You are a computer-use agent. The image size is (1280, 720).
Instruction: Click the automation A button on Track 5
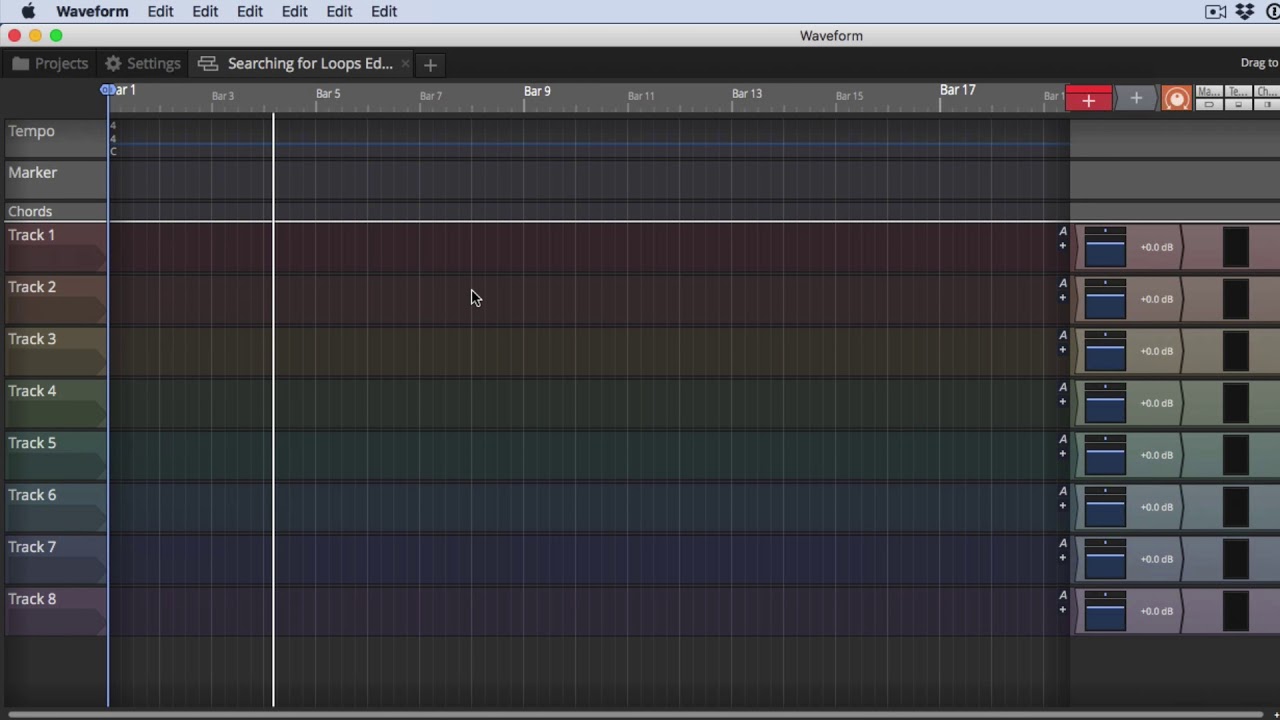[1063, 439]
